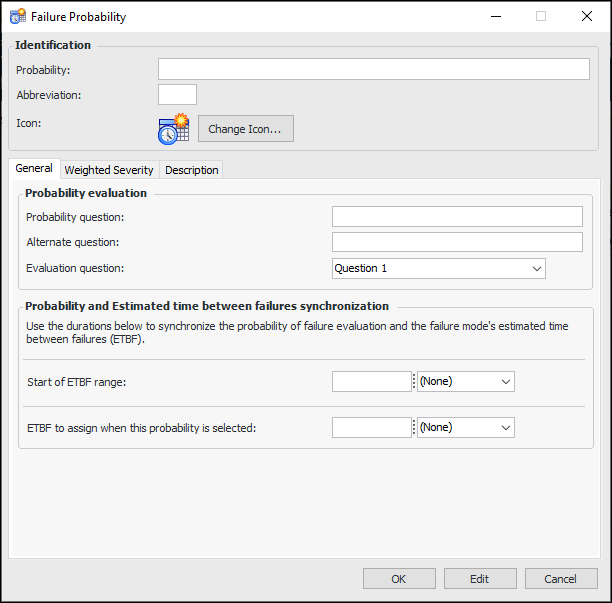The width and height of the screenshot is (612, 603).
Task: Select the Description tab
Action: 191,170
